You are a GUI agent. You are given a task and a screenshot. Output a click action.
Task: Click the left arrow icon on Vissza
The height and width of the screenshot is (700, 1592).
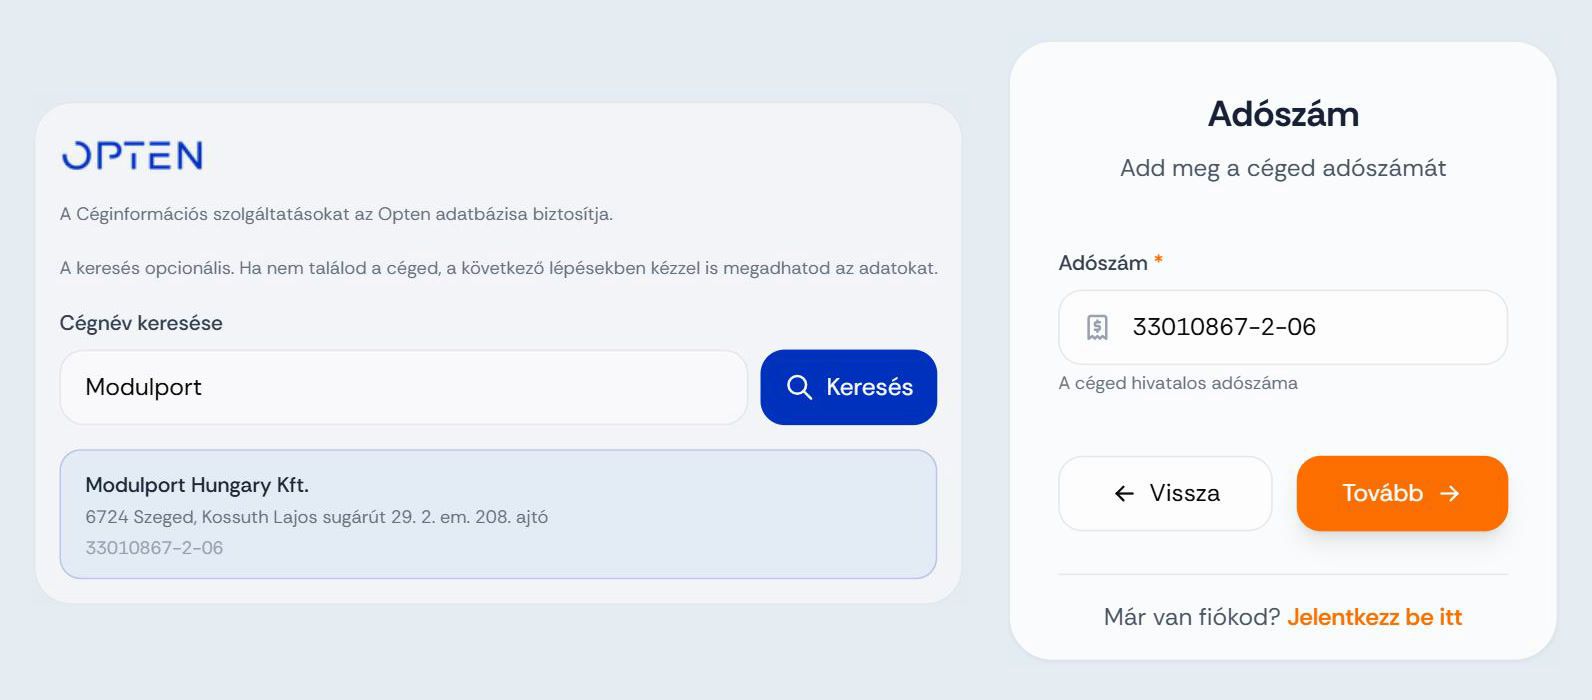pyautogui.click(x=1124, y=493)
